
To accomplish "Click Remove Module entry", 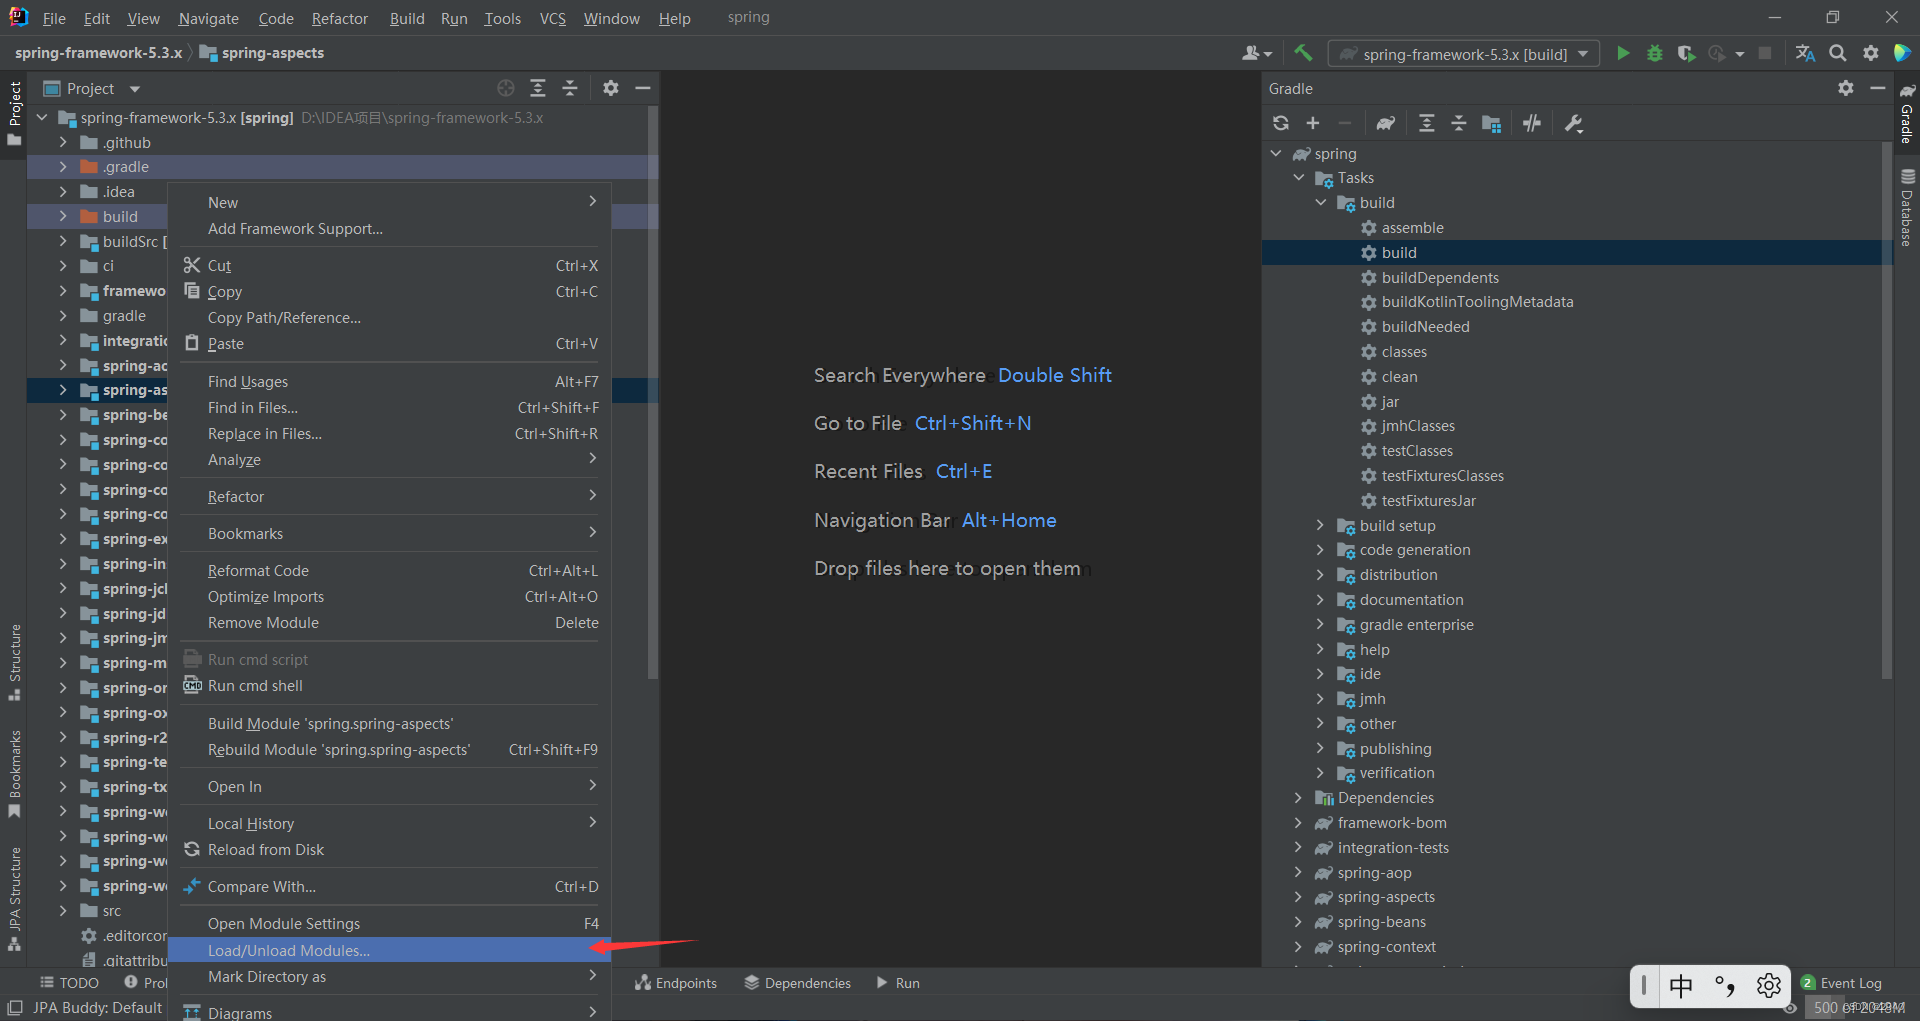I will click(x=390, y=622).
